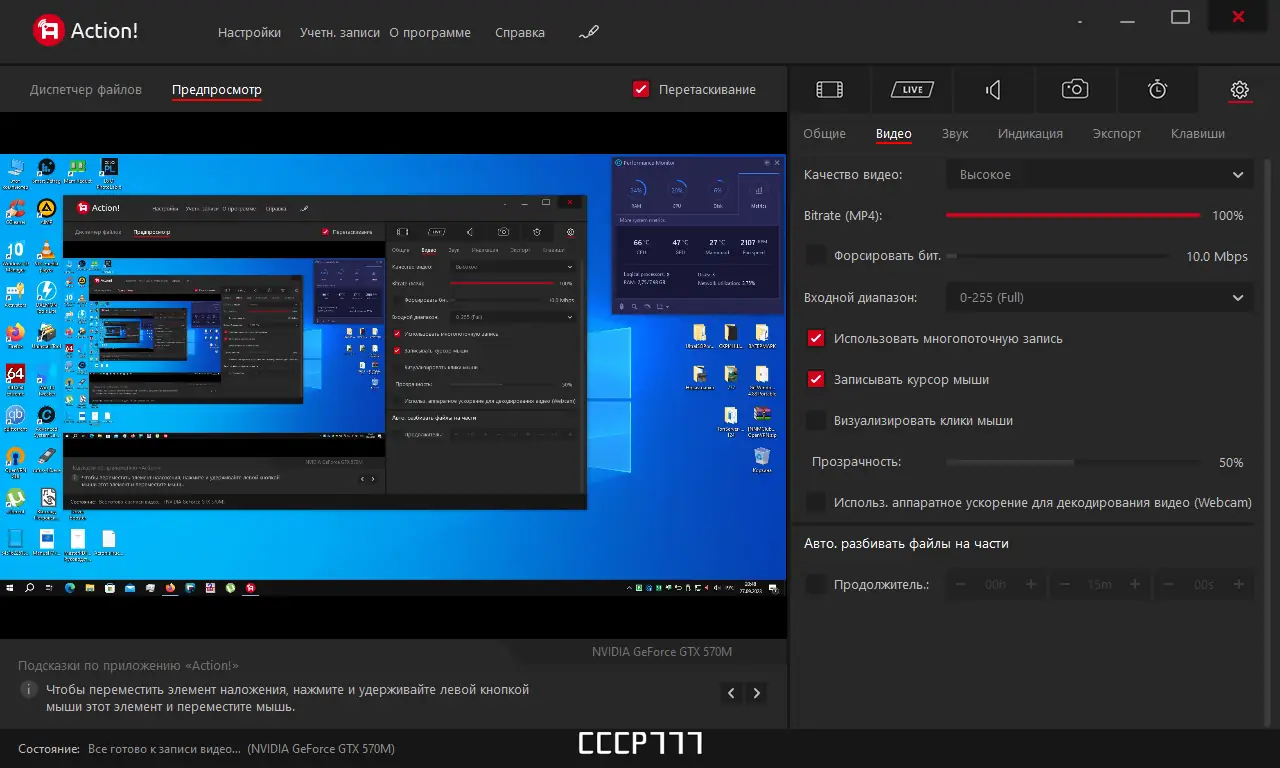Select the screen recording mode icon
Viewport: 1280px width, 768px height.
click(x=829, y=89)
